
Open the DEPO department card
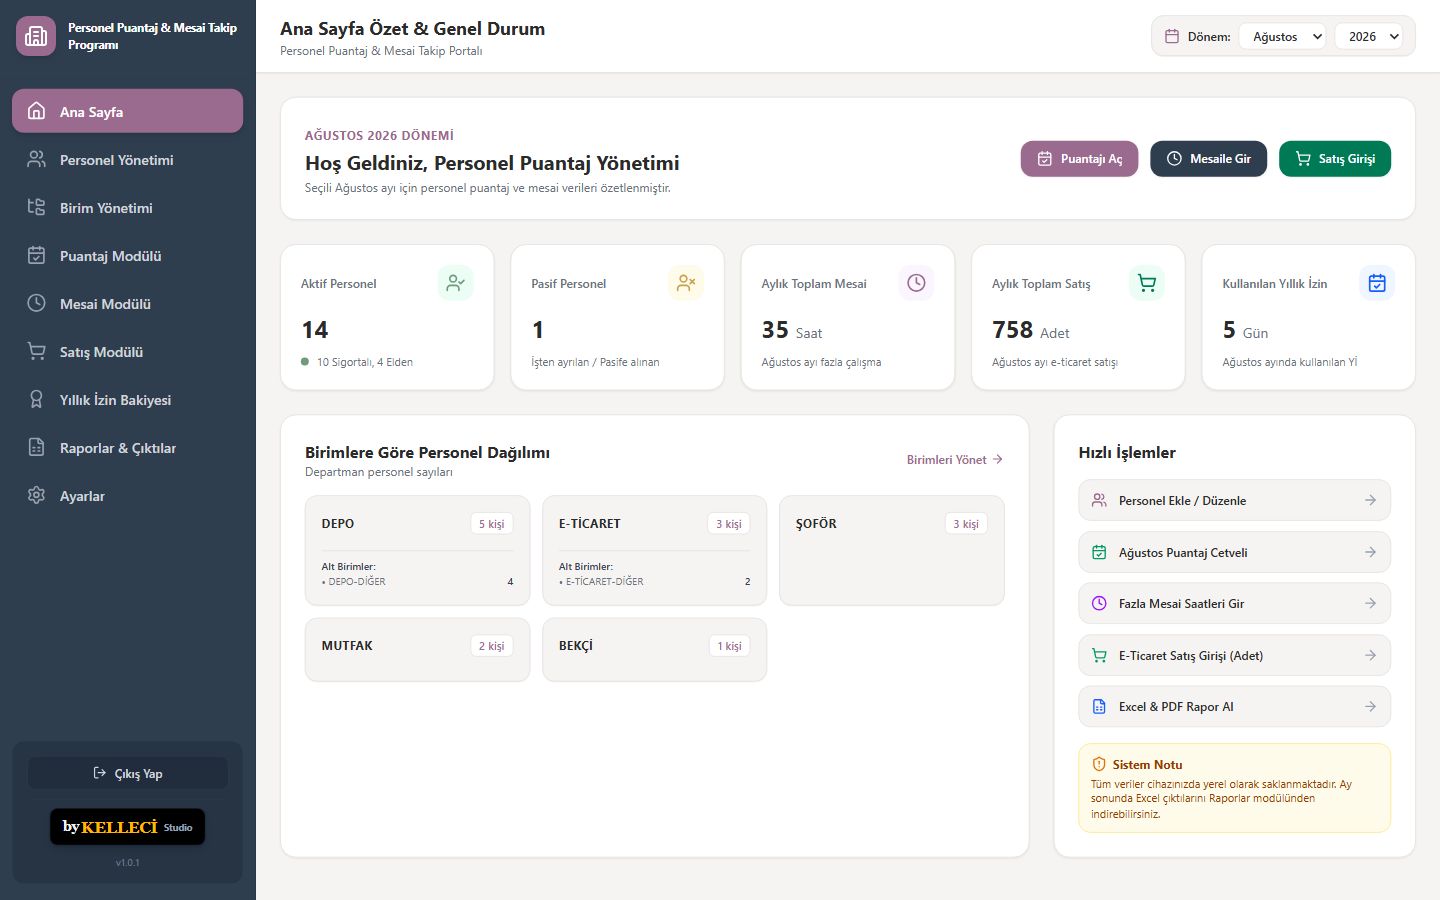point(418,551)
